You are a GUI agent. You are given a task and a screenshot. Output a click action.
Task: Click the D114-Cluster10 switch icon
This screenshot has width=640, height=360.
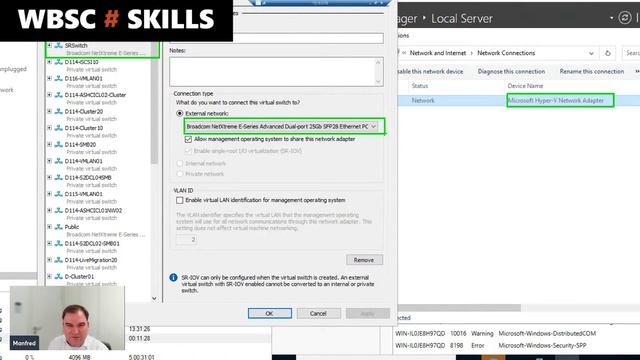(58, 128)
